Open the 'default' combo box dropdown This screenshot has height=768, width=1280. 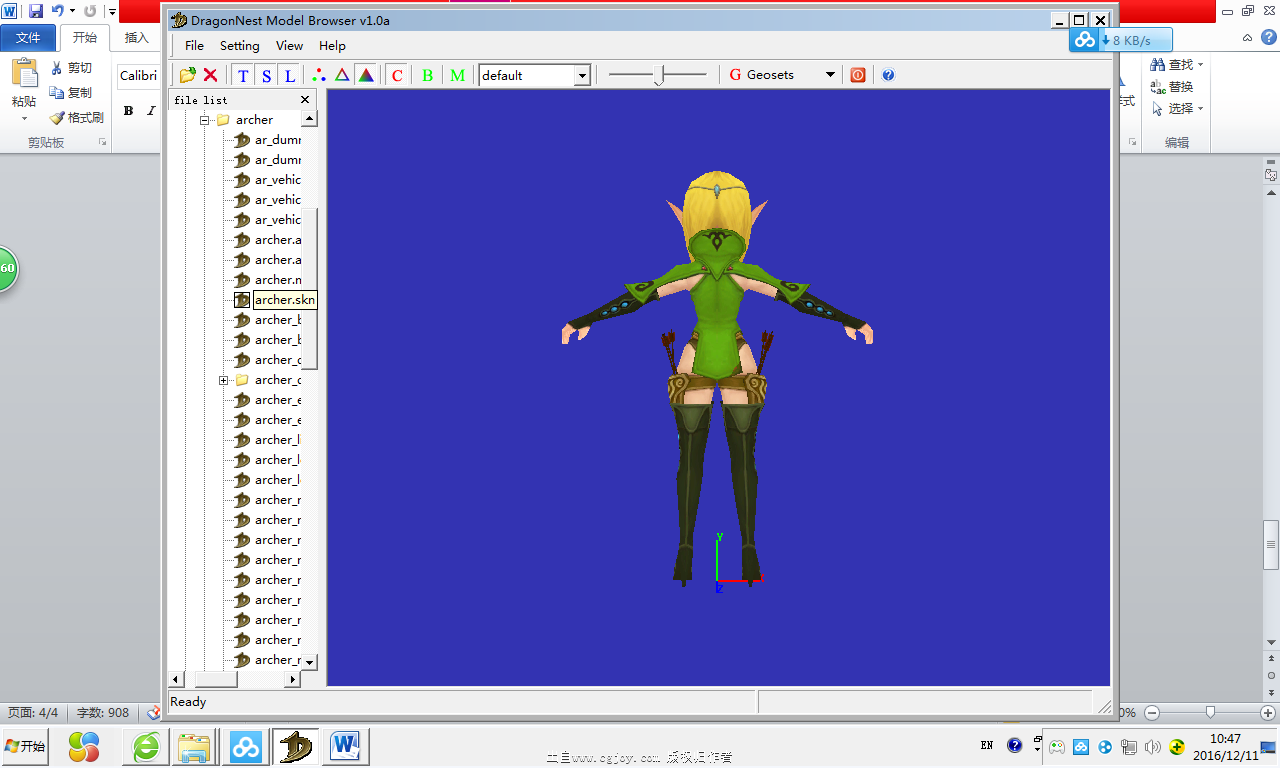[582, 75]
